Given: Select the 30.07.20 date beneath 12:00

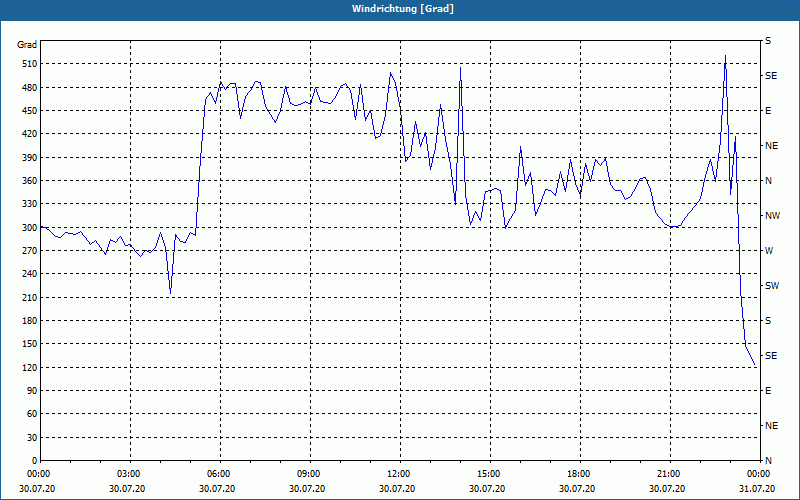Looking at the screenshot, I should pos(397,488).
